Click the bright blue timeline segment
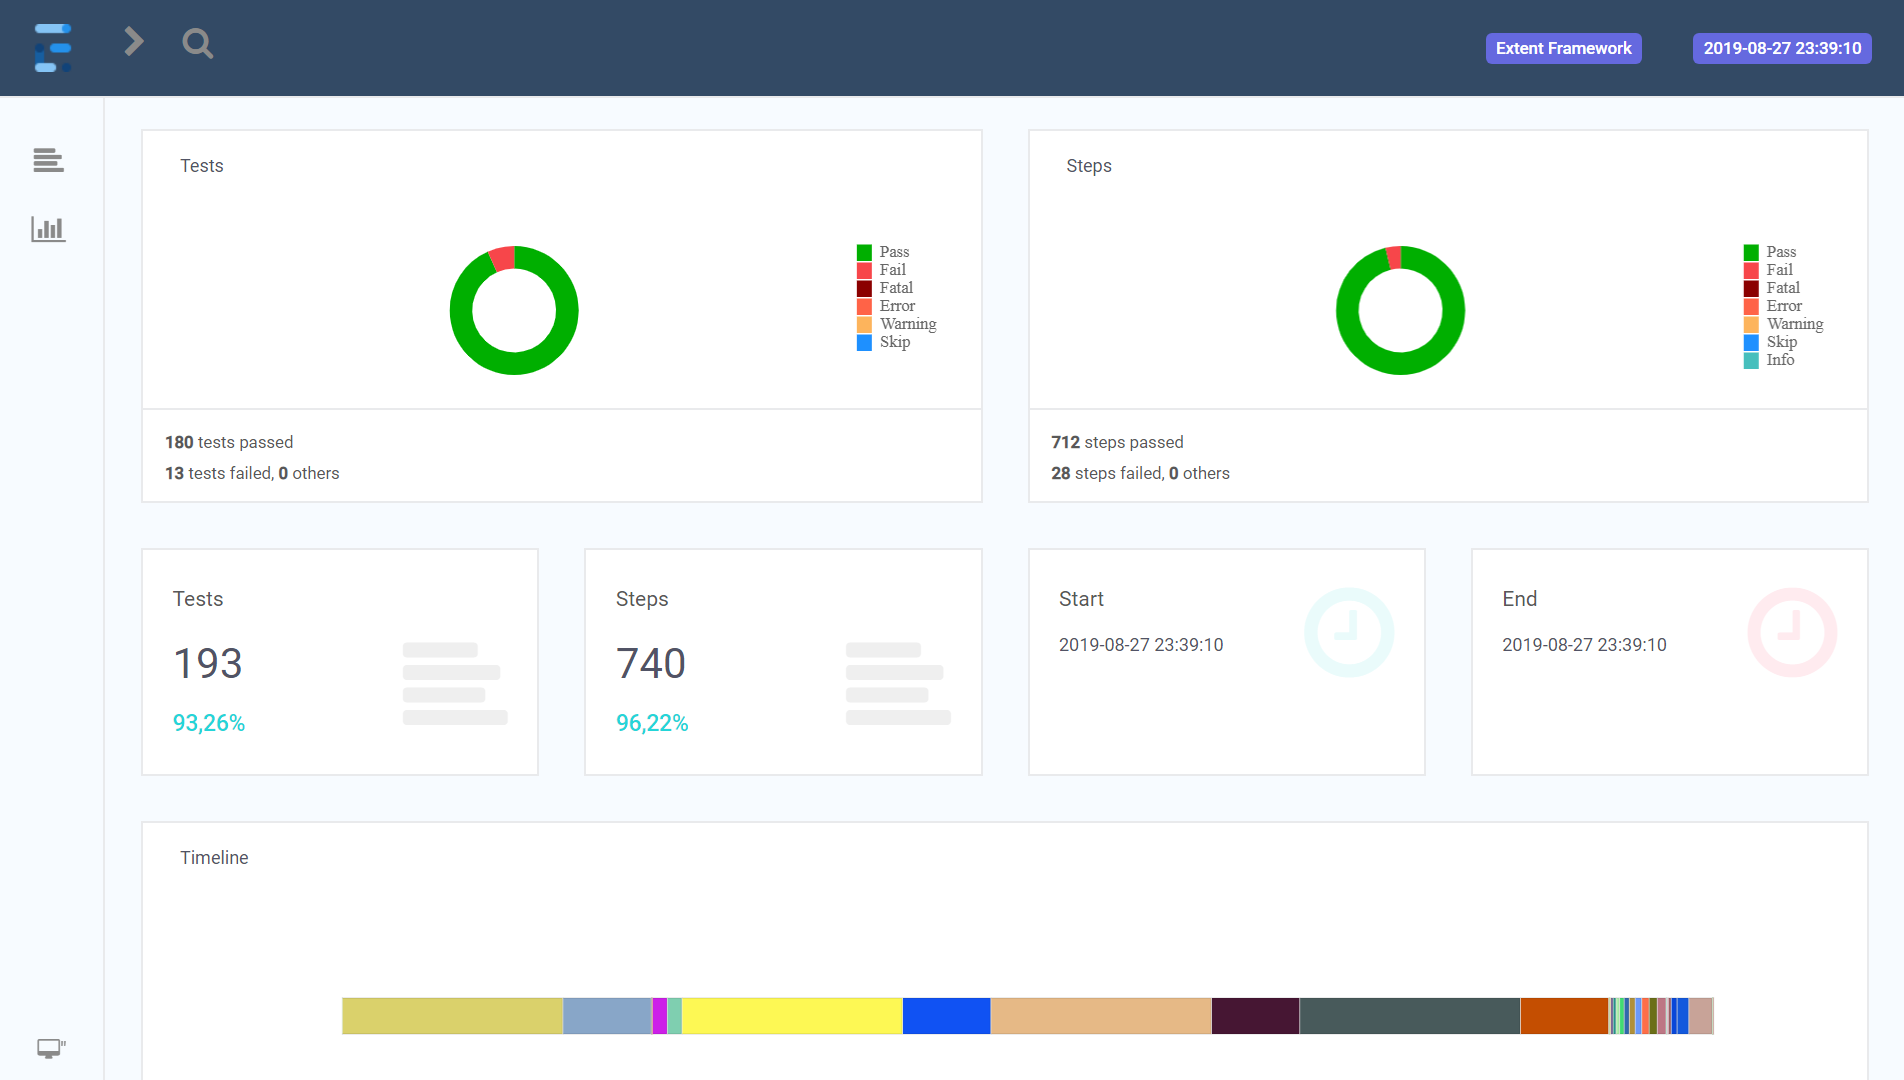 coord(946,1016)
